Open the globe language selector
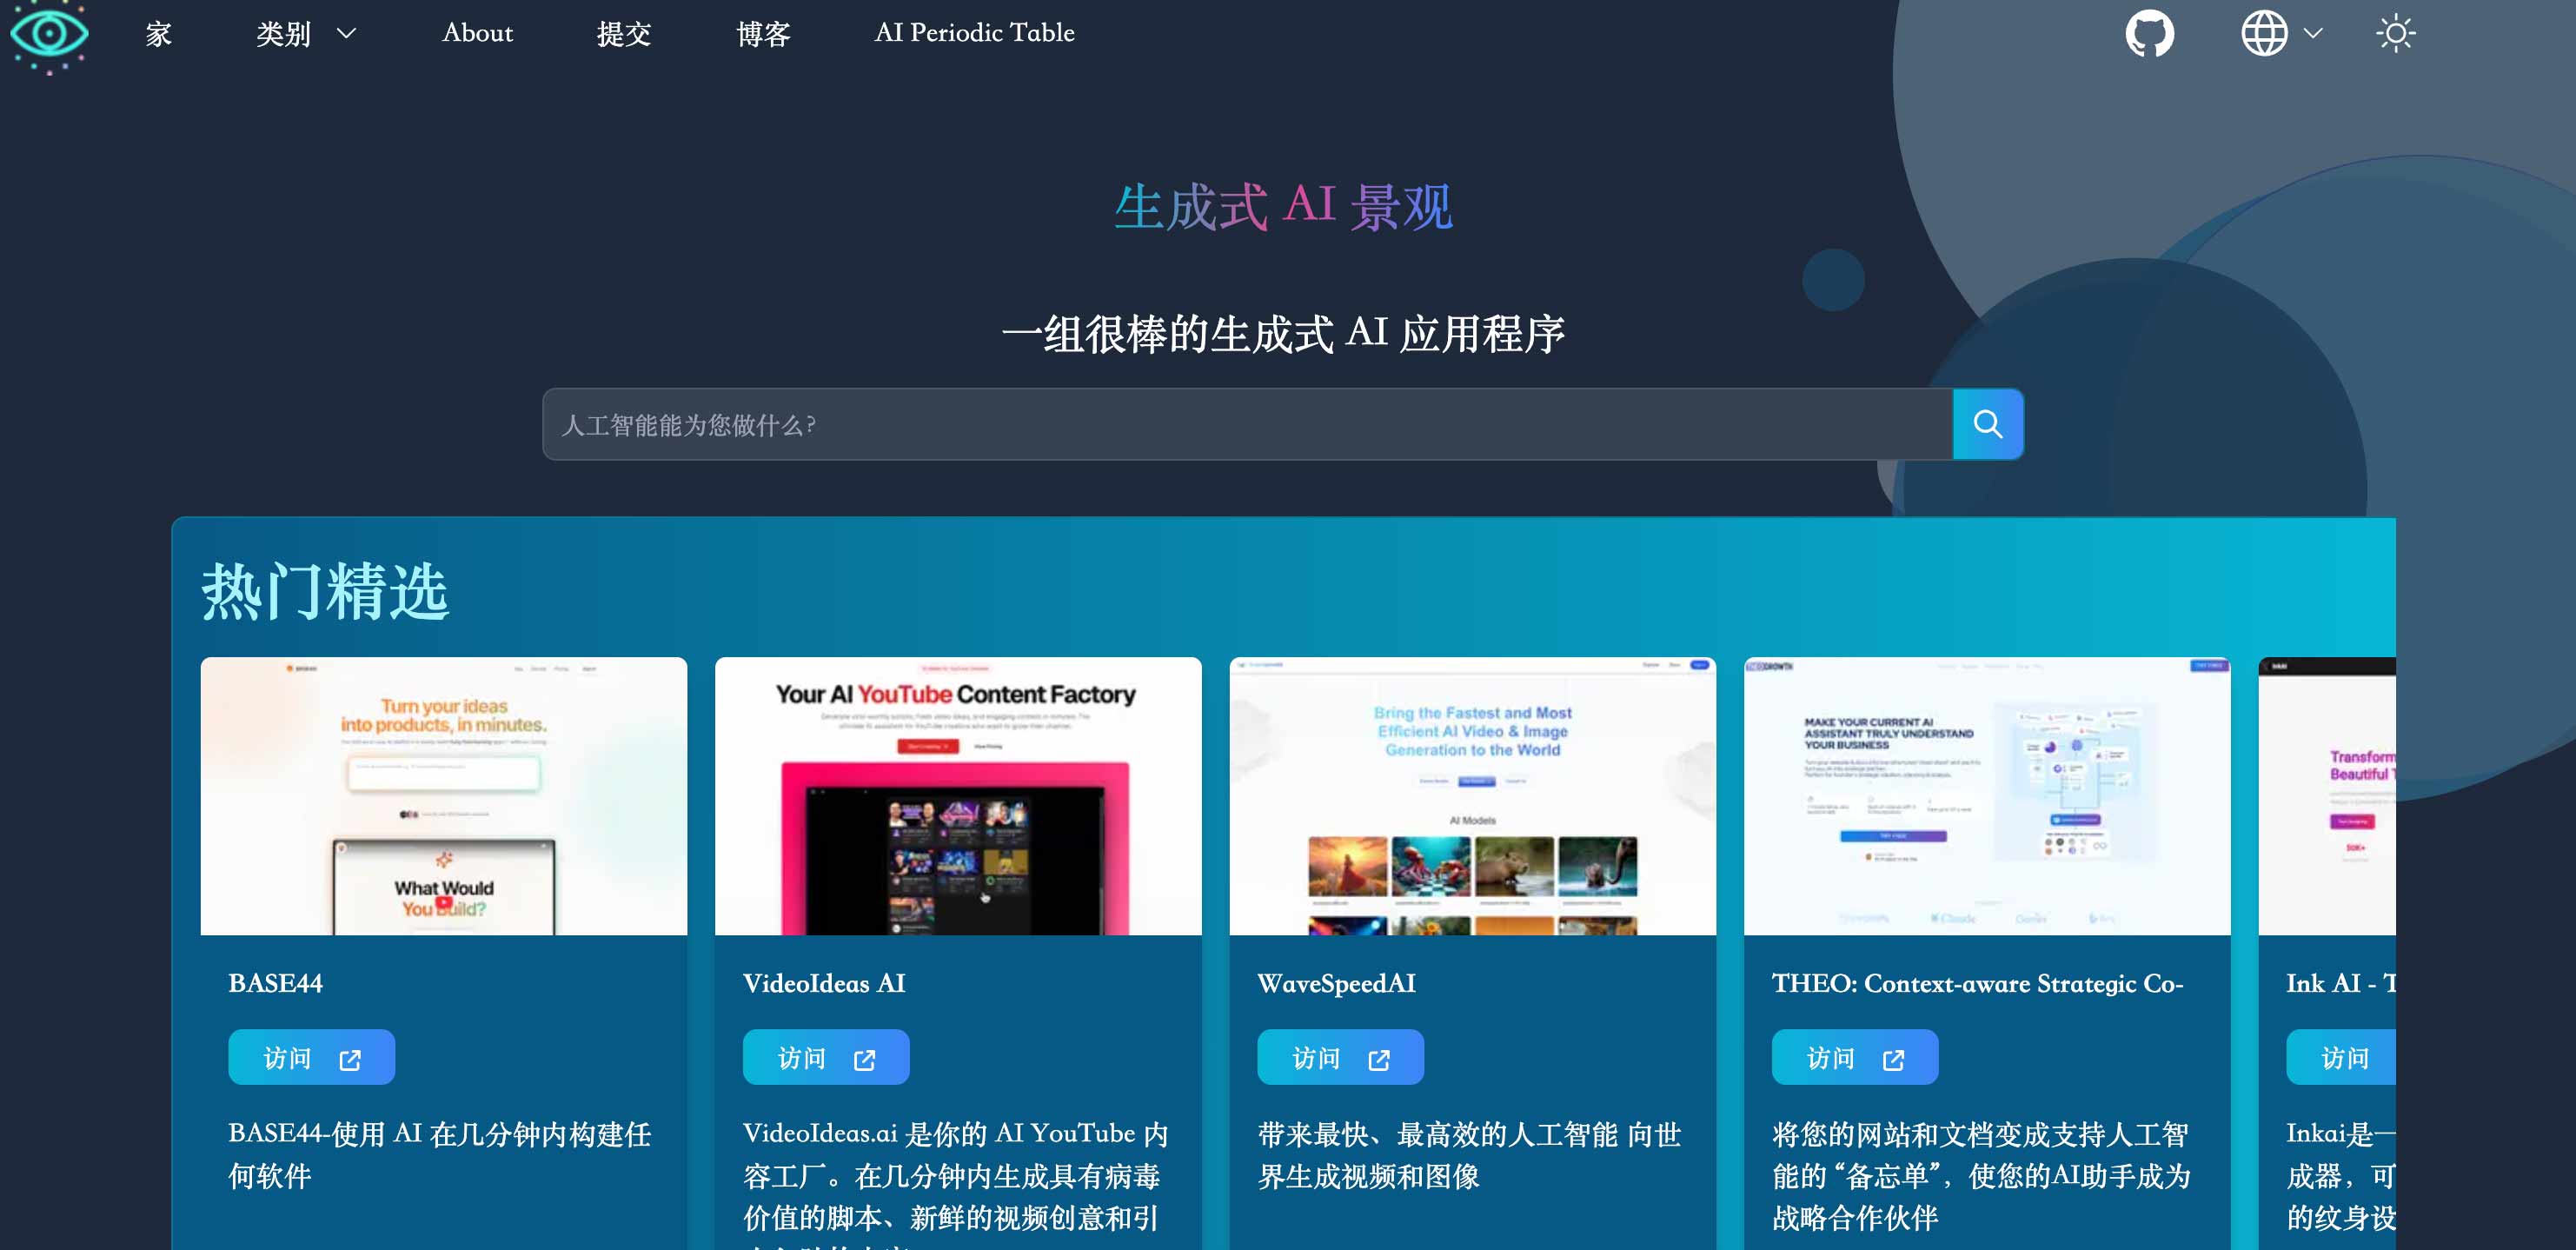Viewport: 2576px width, 1250px height. (x=2281, y=33)
